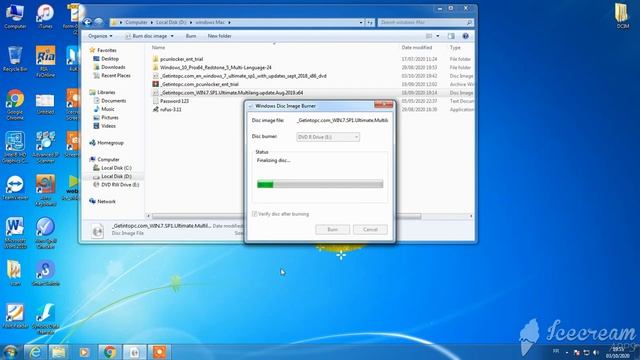Select the Password 123 text file
This screenshot has height=360, width=640.
click(x=174, y=101)
